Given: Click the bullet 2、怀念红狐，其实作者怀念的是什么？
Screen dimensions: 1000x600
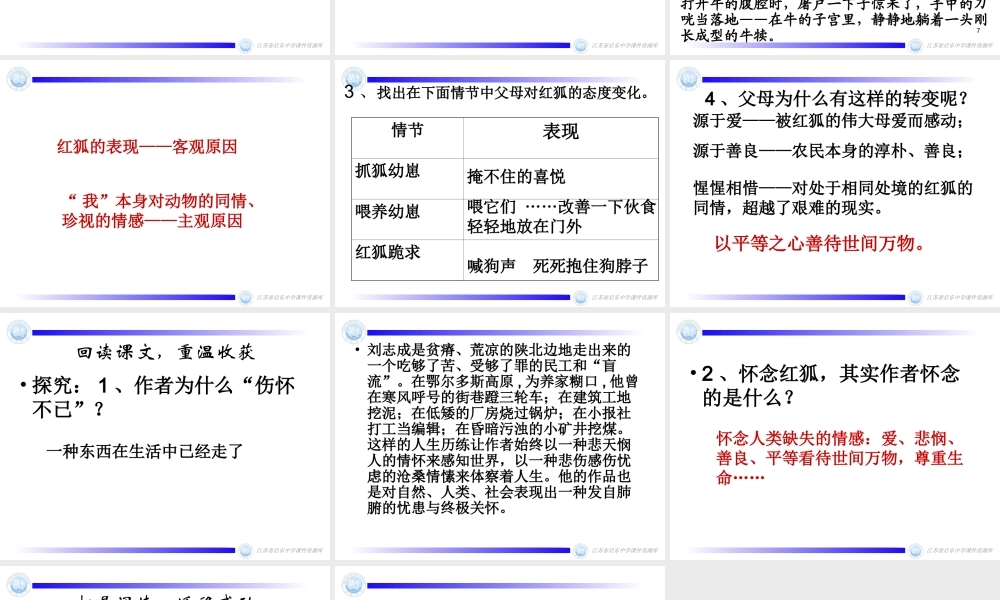Looking at the screenshot, I should 825,385.
